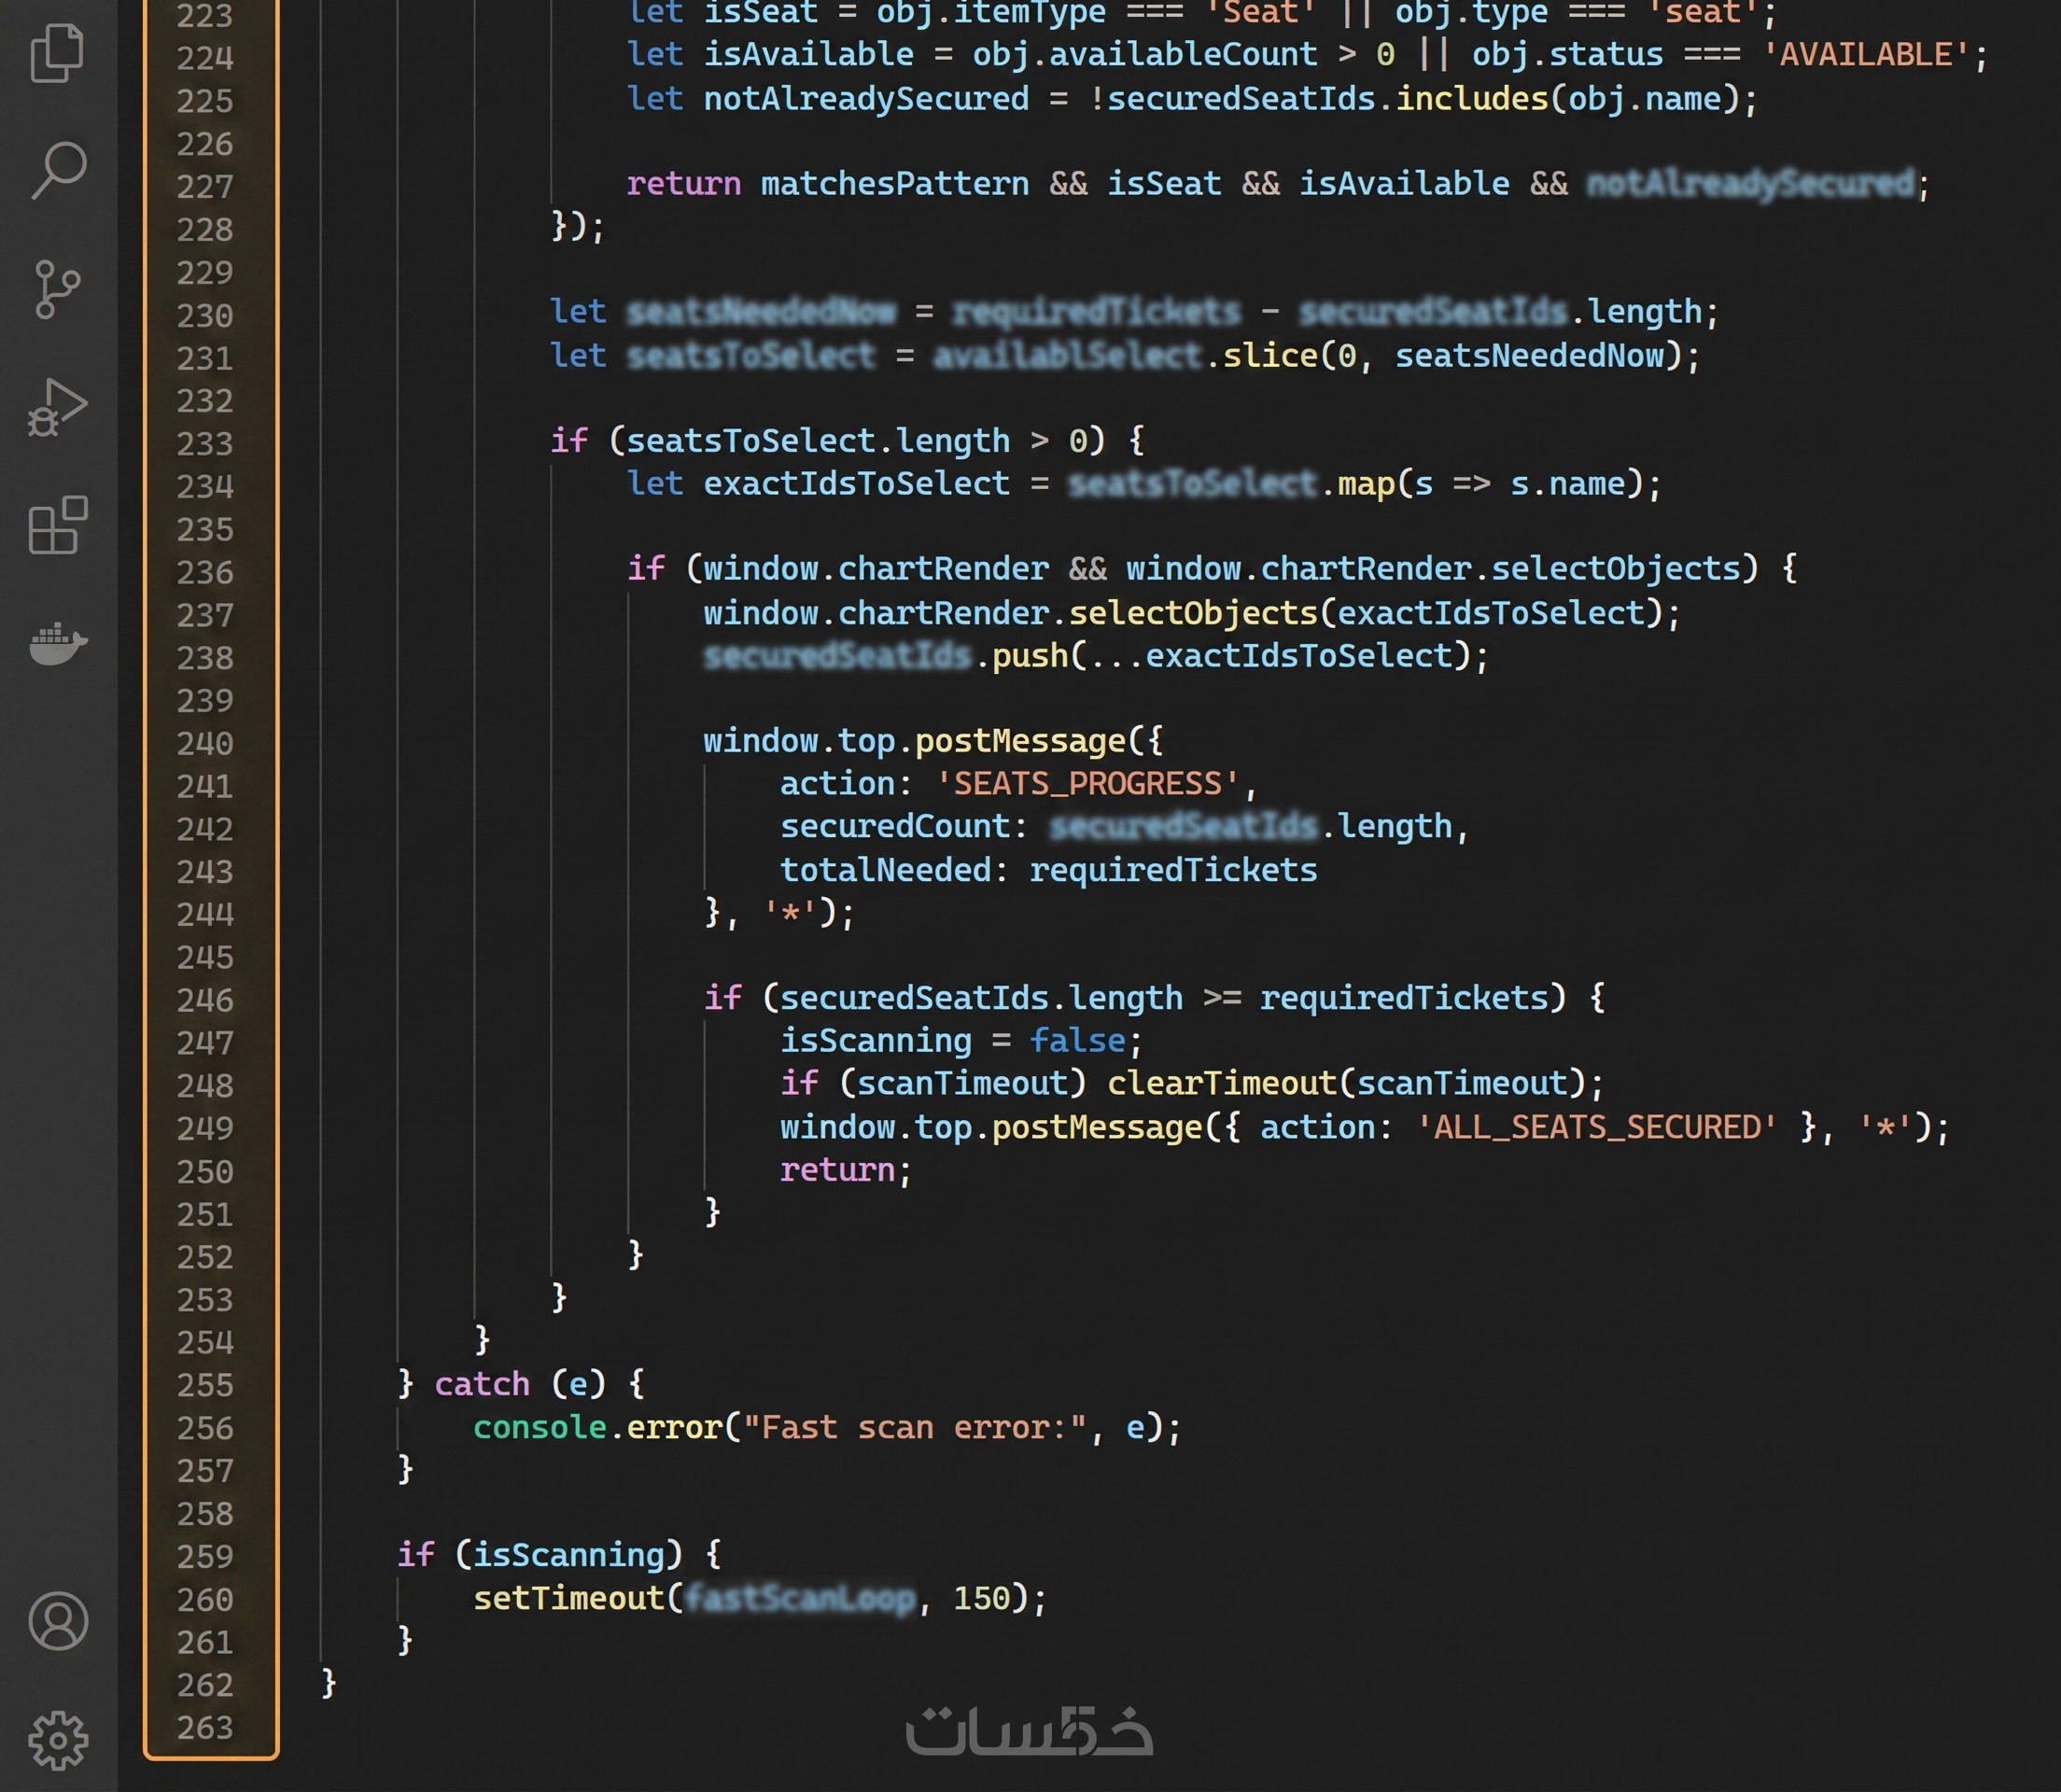Open the Accounts profile icon
Screen dimensions: 2061x1792
click(58, 1621)
